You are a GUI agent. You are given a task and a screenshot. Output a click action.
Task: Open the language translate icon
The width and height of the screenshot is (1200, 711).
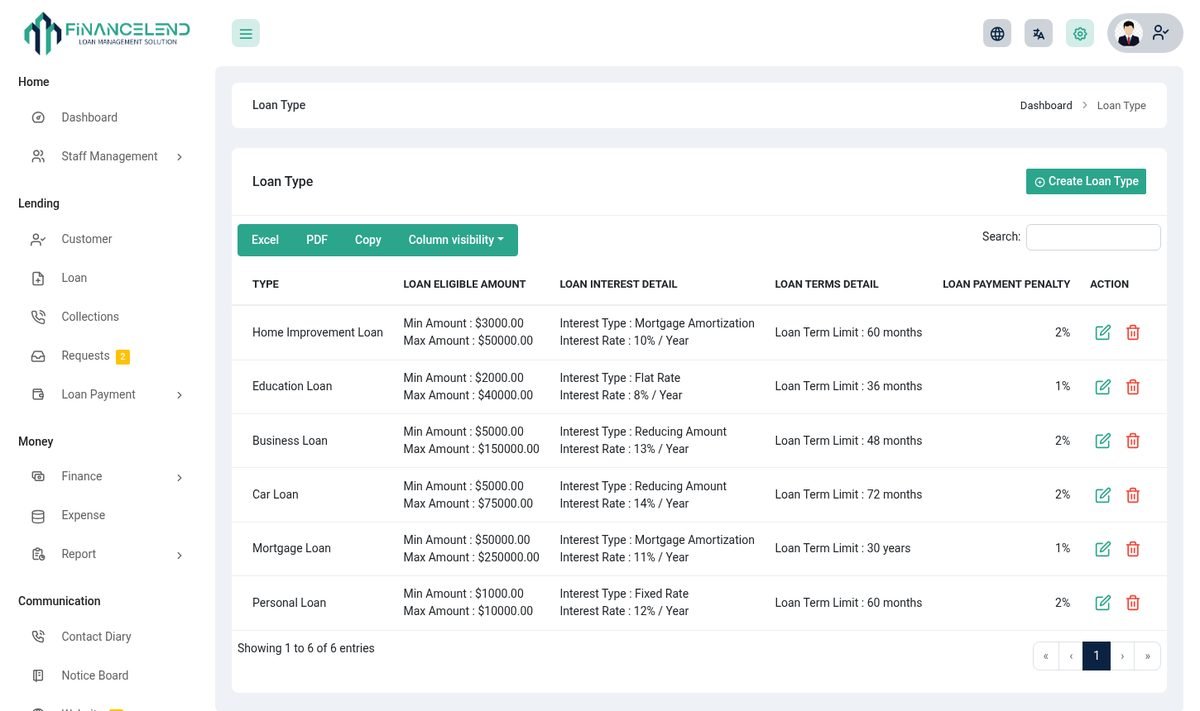pos(1039,33)
